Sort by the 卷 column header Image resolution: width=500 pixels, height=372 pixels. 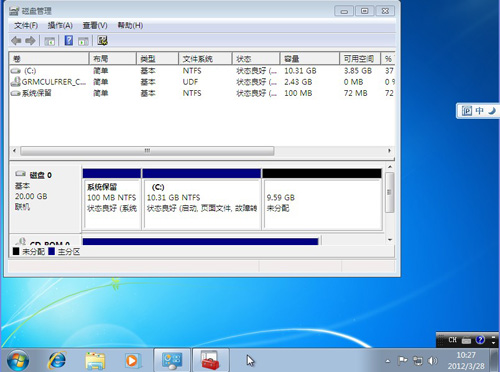pyautogui.click(x=49, y=59)
